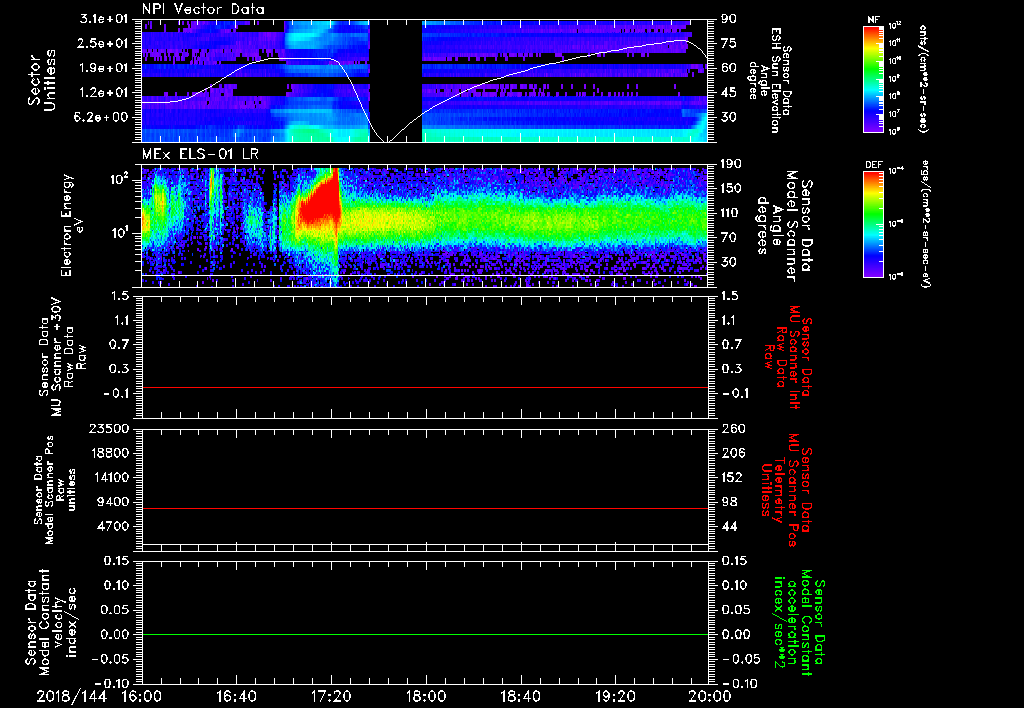Click the "17:20" time axis label
This screenshot has width=1024, height=708.
click(331, 696)
